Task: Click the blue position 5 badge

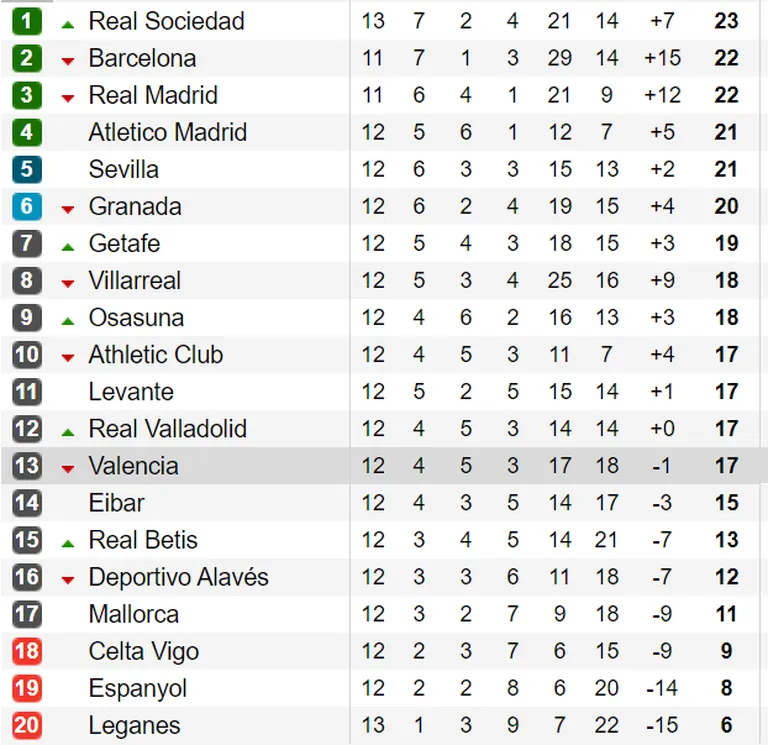Action: (x=26, y=169)
